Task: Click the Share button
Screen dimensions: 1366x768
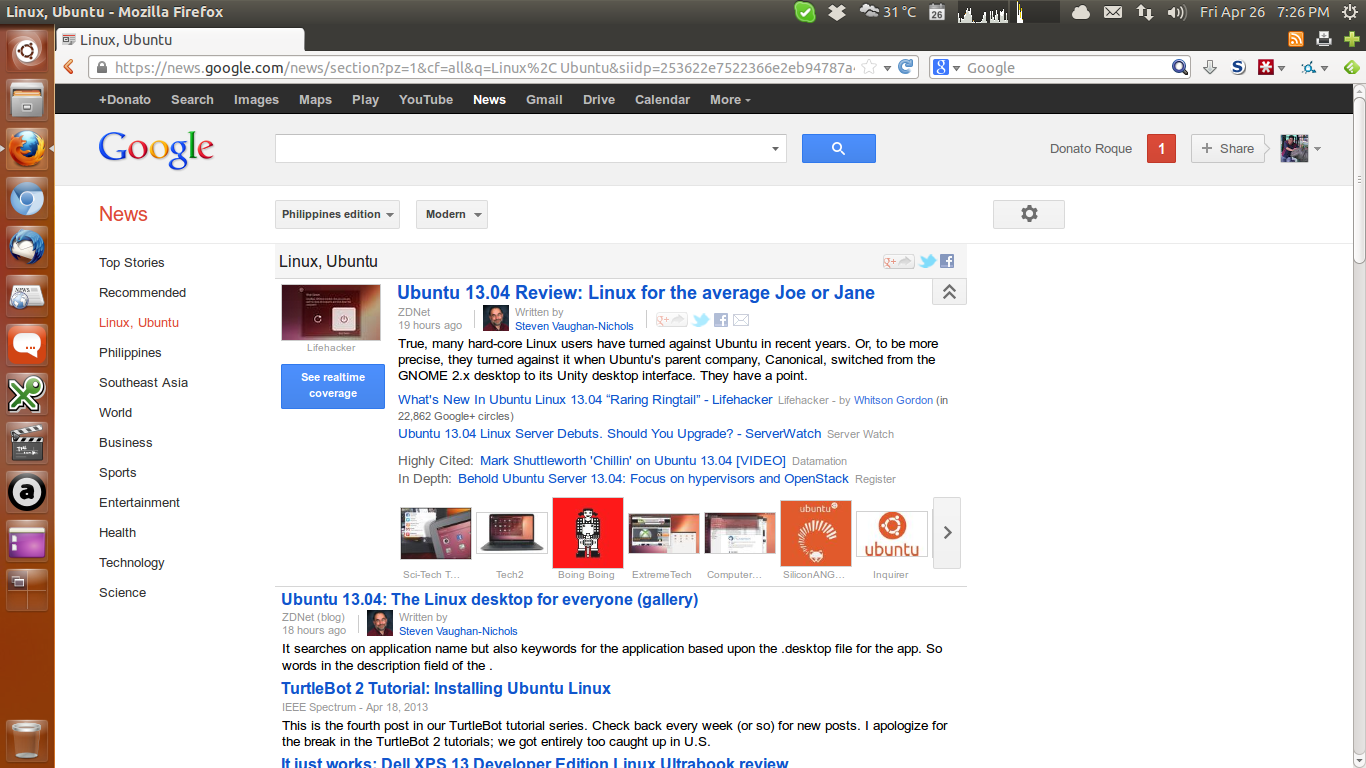Action: coord(1228,148)
